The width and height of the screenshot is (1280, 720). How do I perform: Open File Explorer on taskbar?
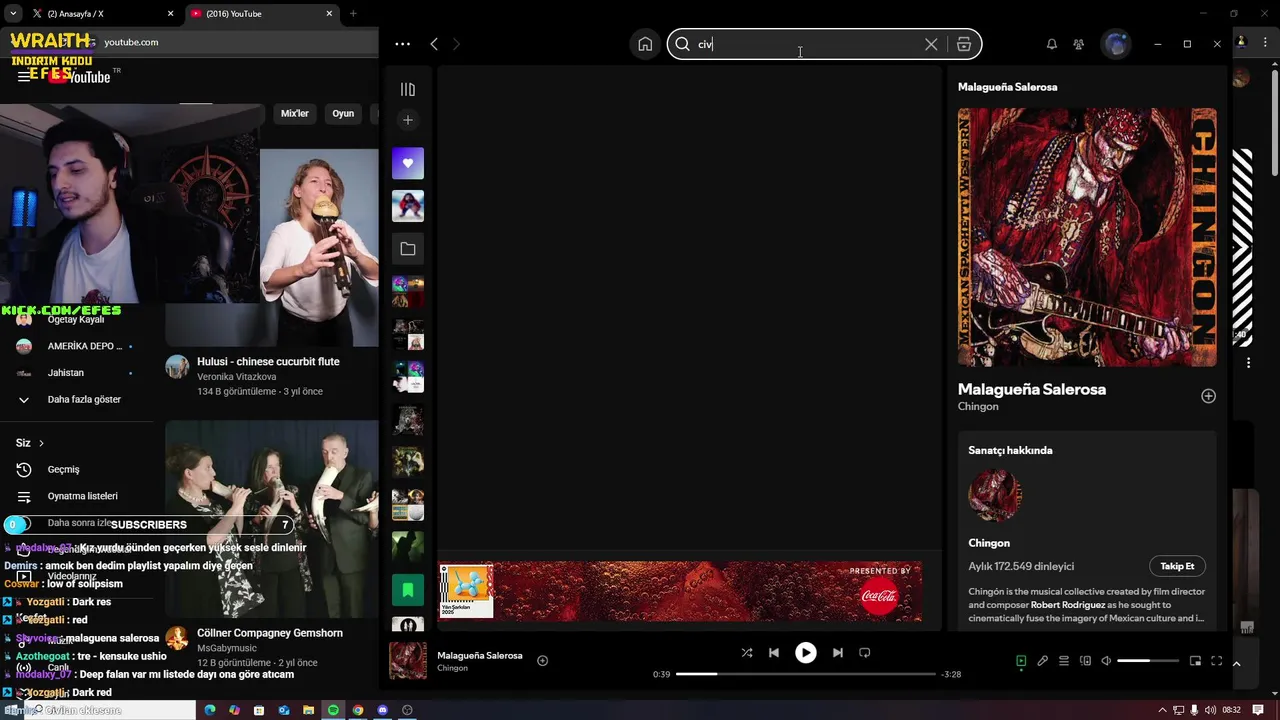309,710
